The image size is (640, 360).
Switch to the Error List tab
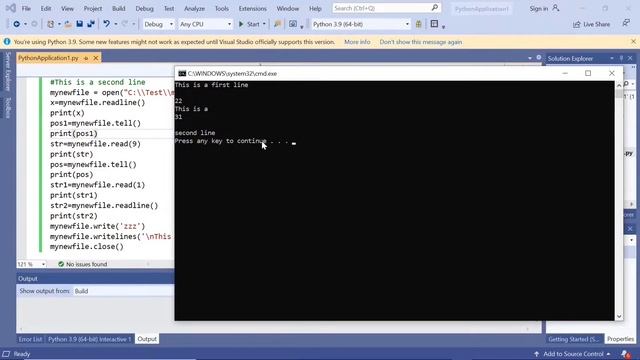(30, 339)
